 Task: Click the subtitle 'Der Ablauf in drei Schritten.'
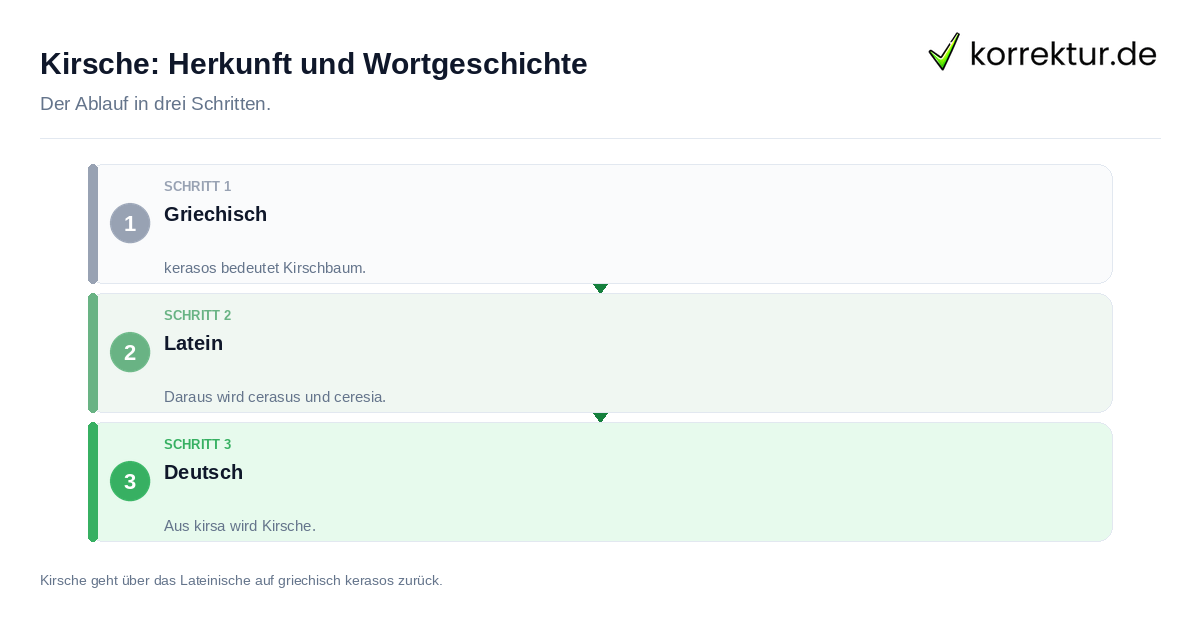click(155, 104)
